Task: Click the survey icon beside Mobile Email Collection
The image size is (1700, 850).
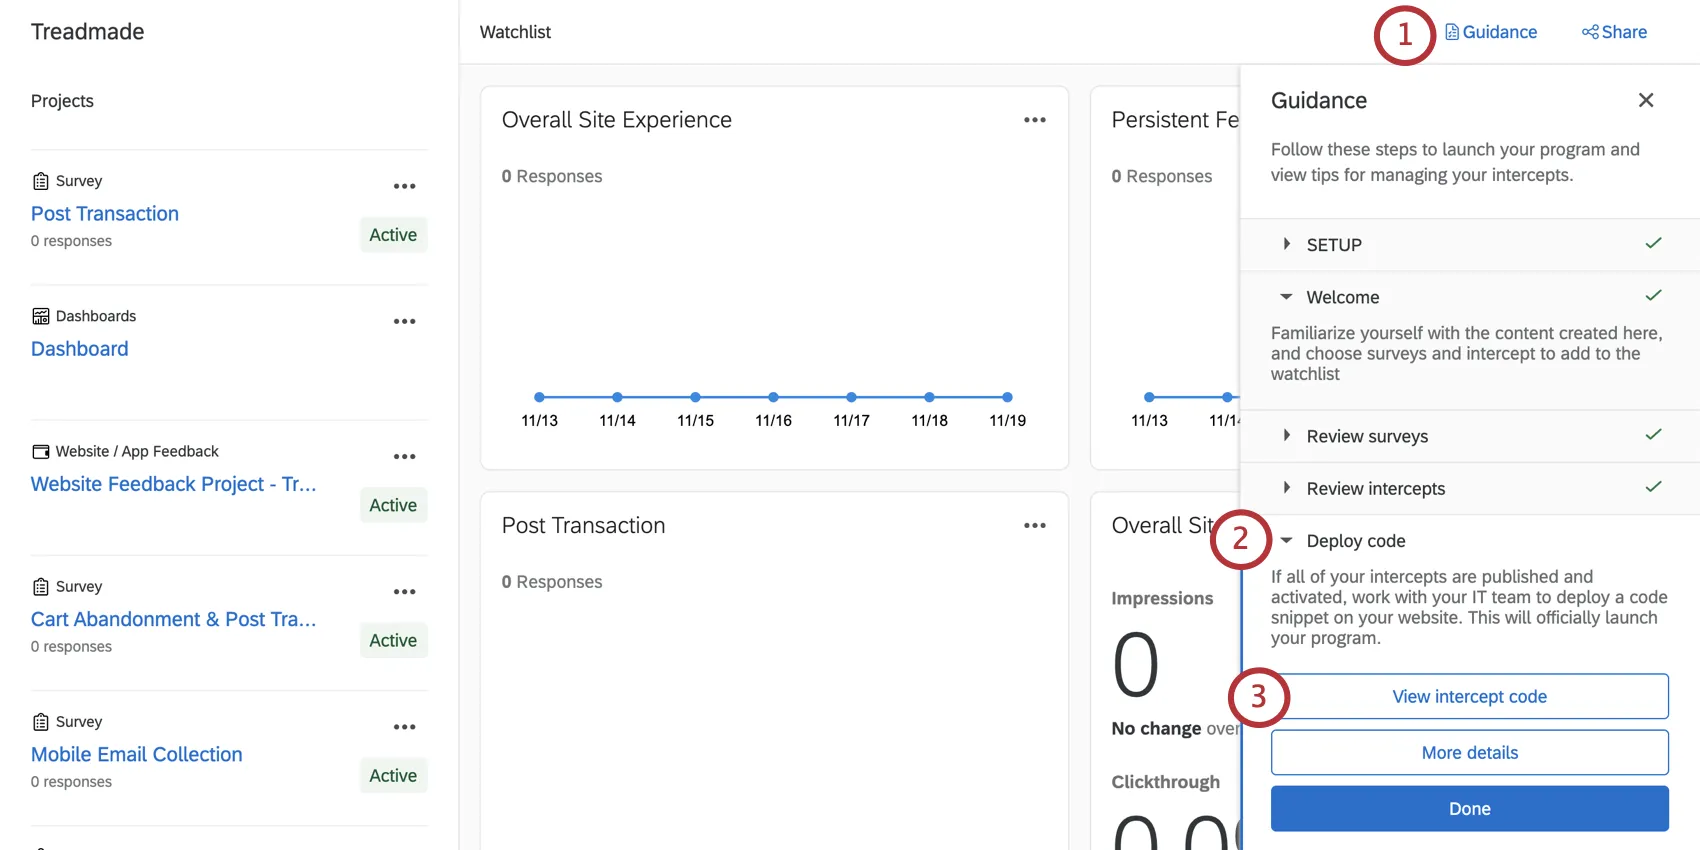Action: [40, 721]
